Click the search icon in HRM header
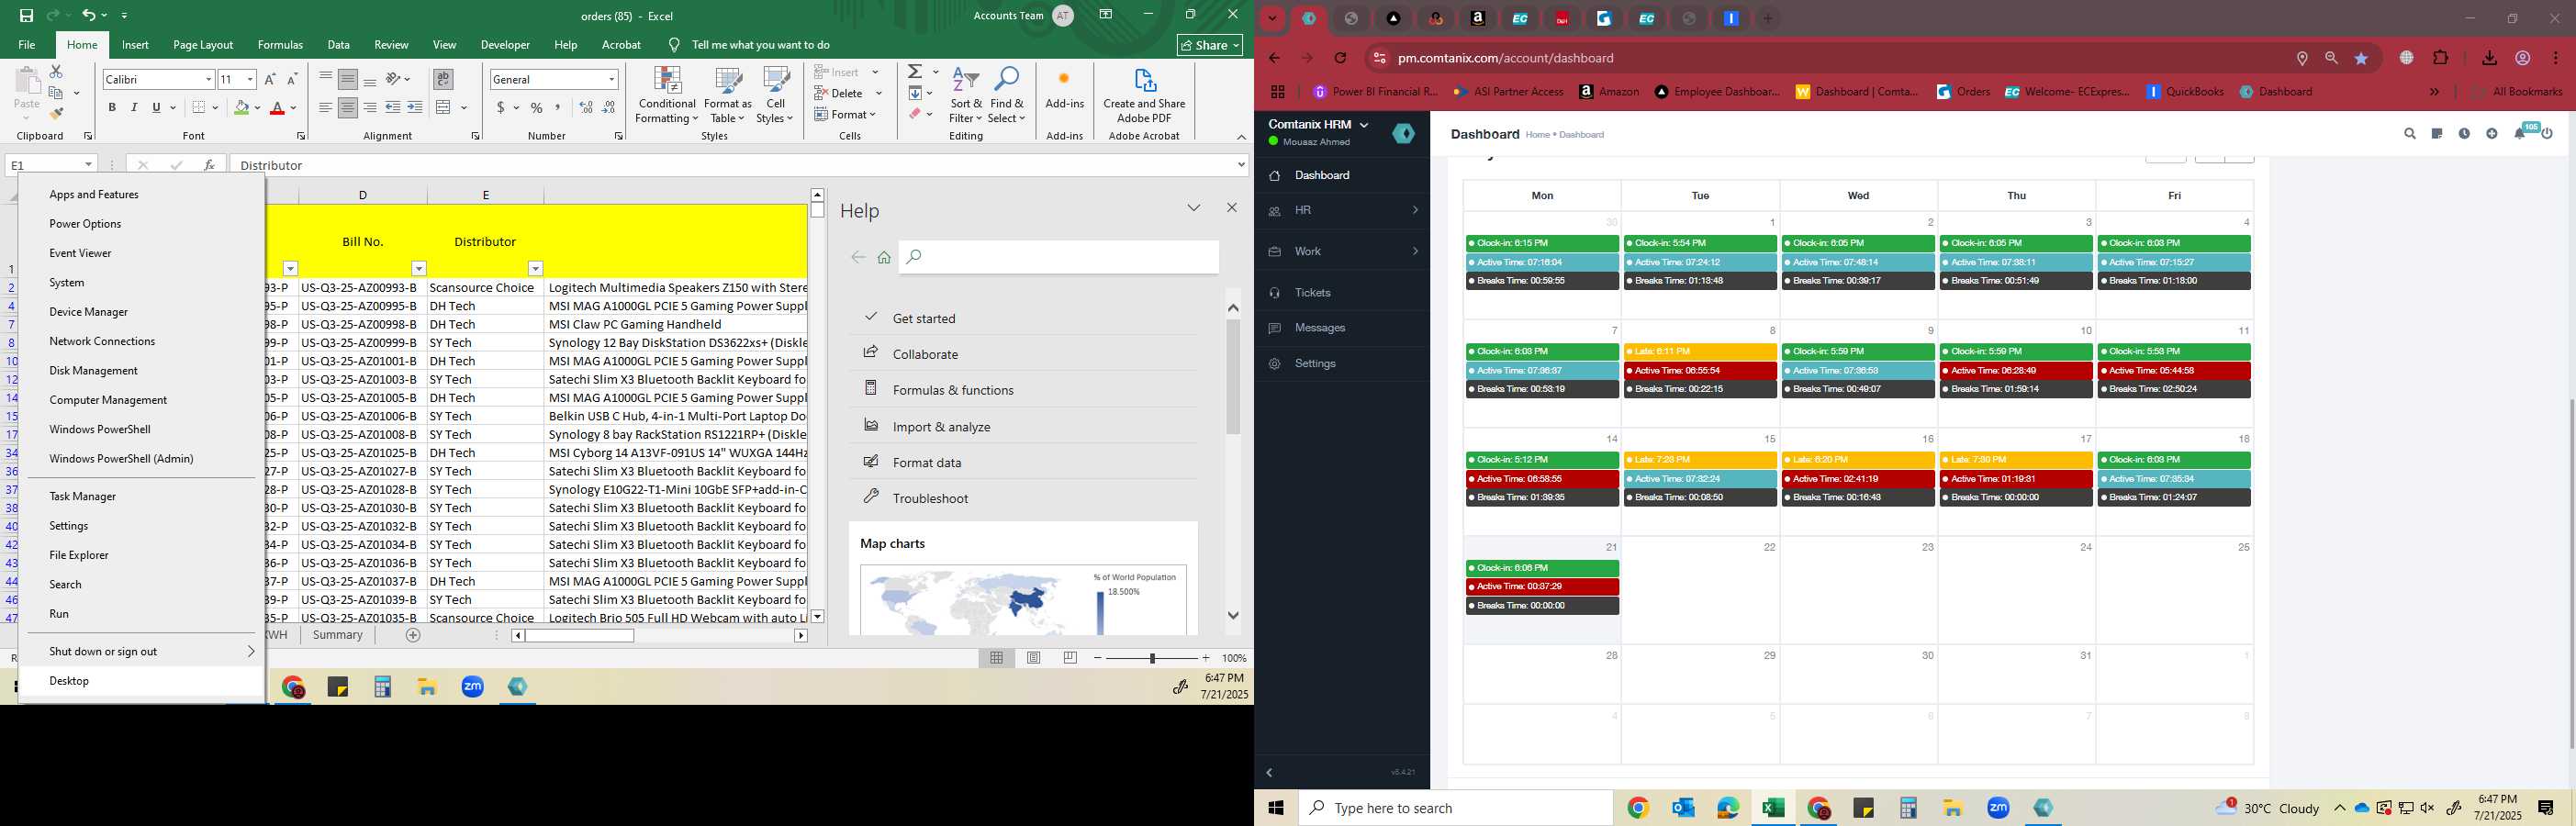Image resolution: width=2576 pixels, height=826 pixels. [2410, 134]
